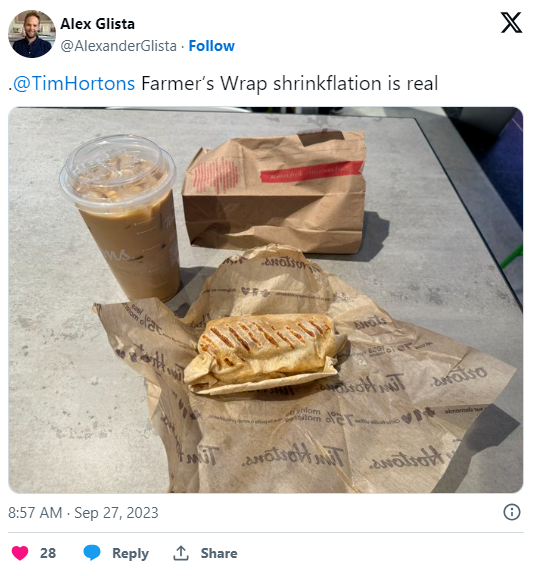Click the brown paper bag in photo
Screen dimensions: 559x576
[x=275, y=192]
